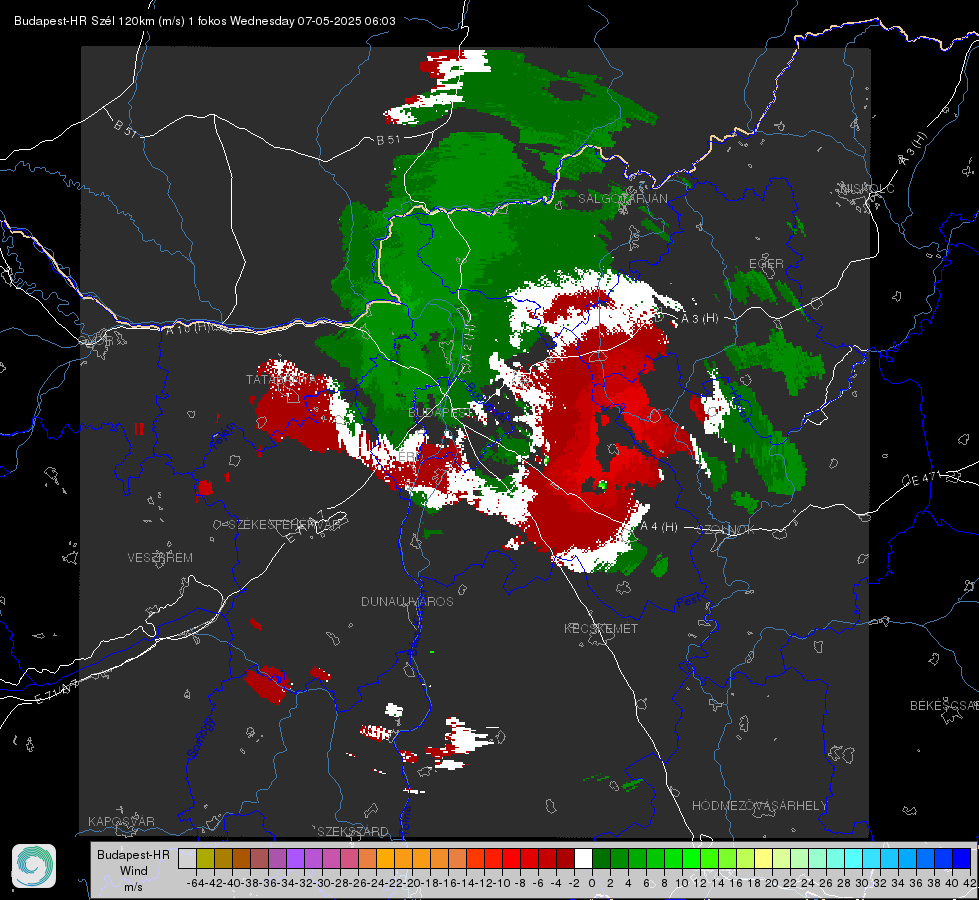The height and width of the screenshot is (900, 979).
Task: Click the deep blue last swatch near 42
Action: [x=962, y=858]
